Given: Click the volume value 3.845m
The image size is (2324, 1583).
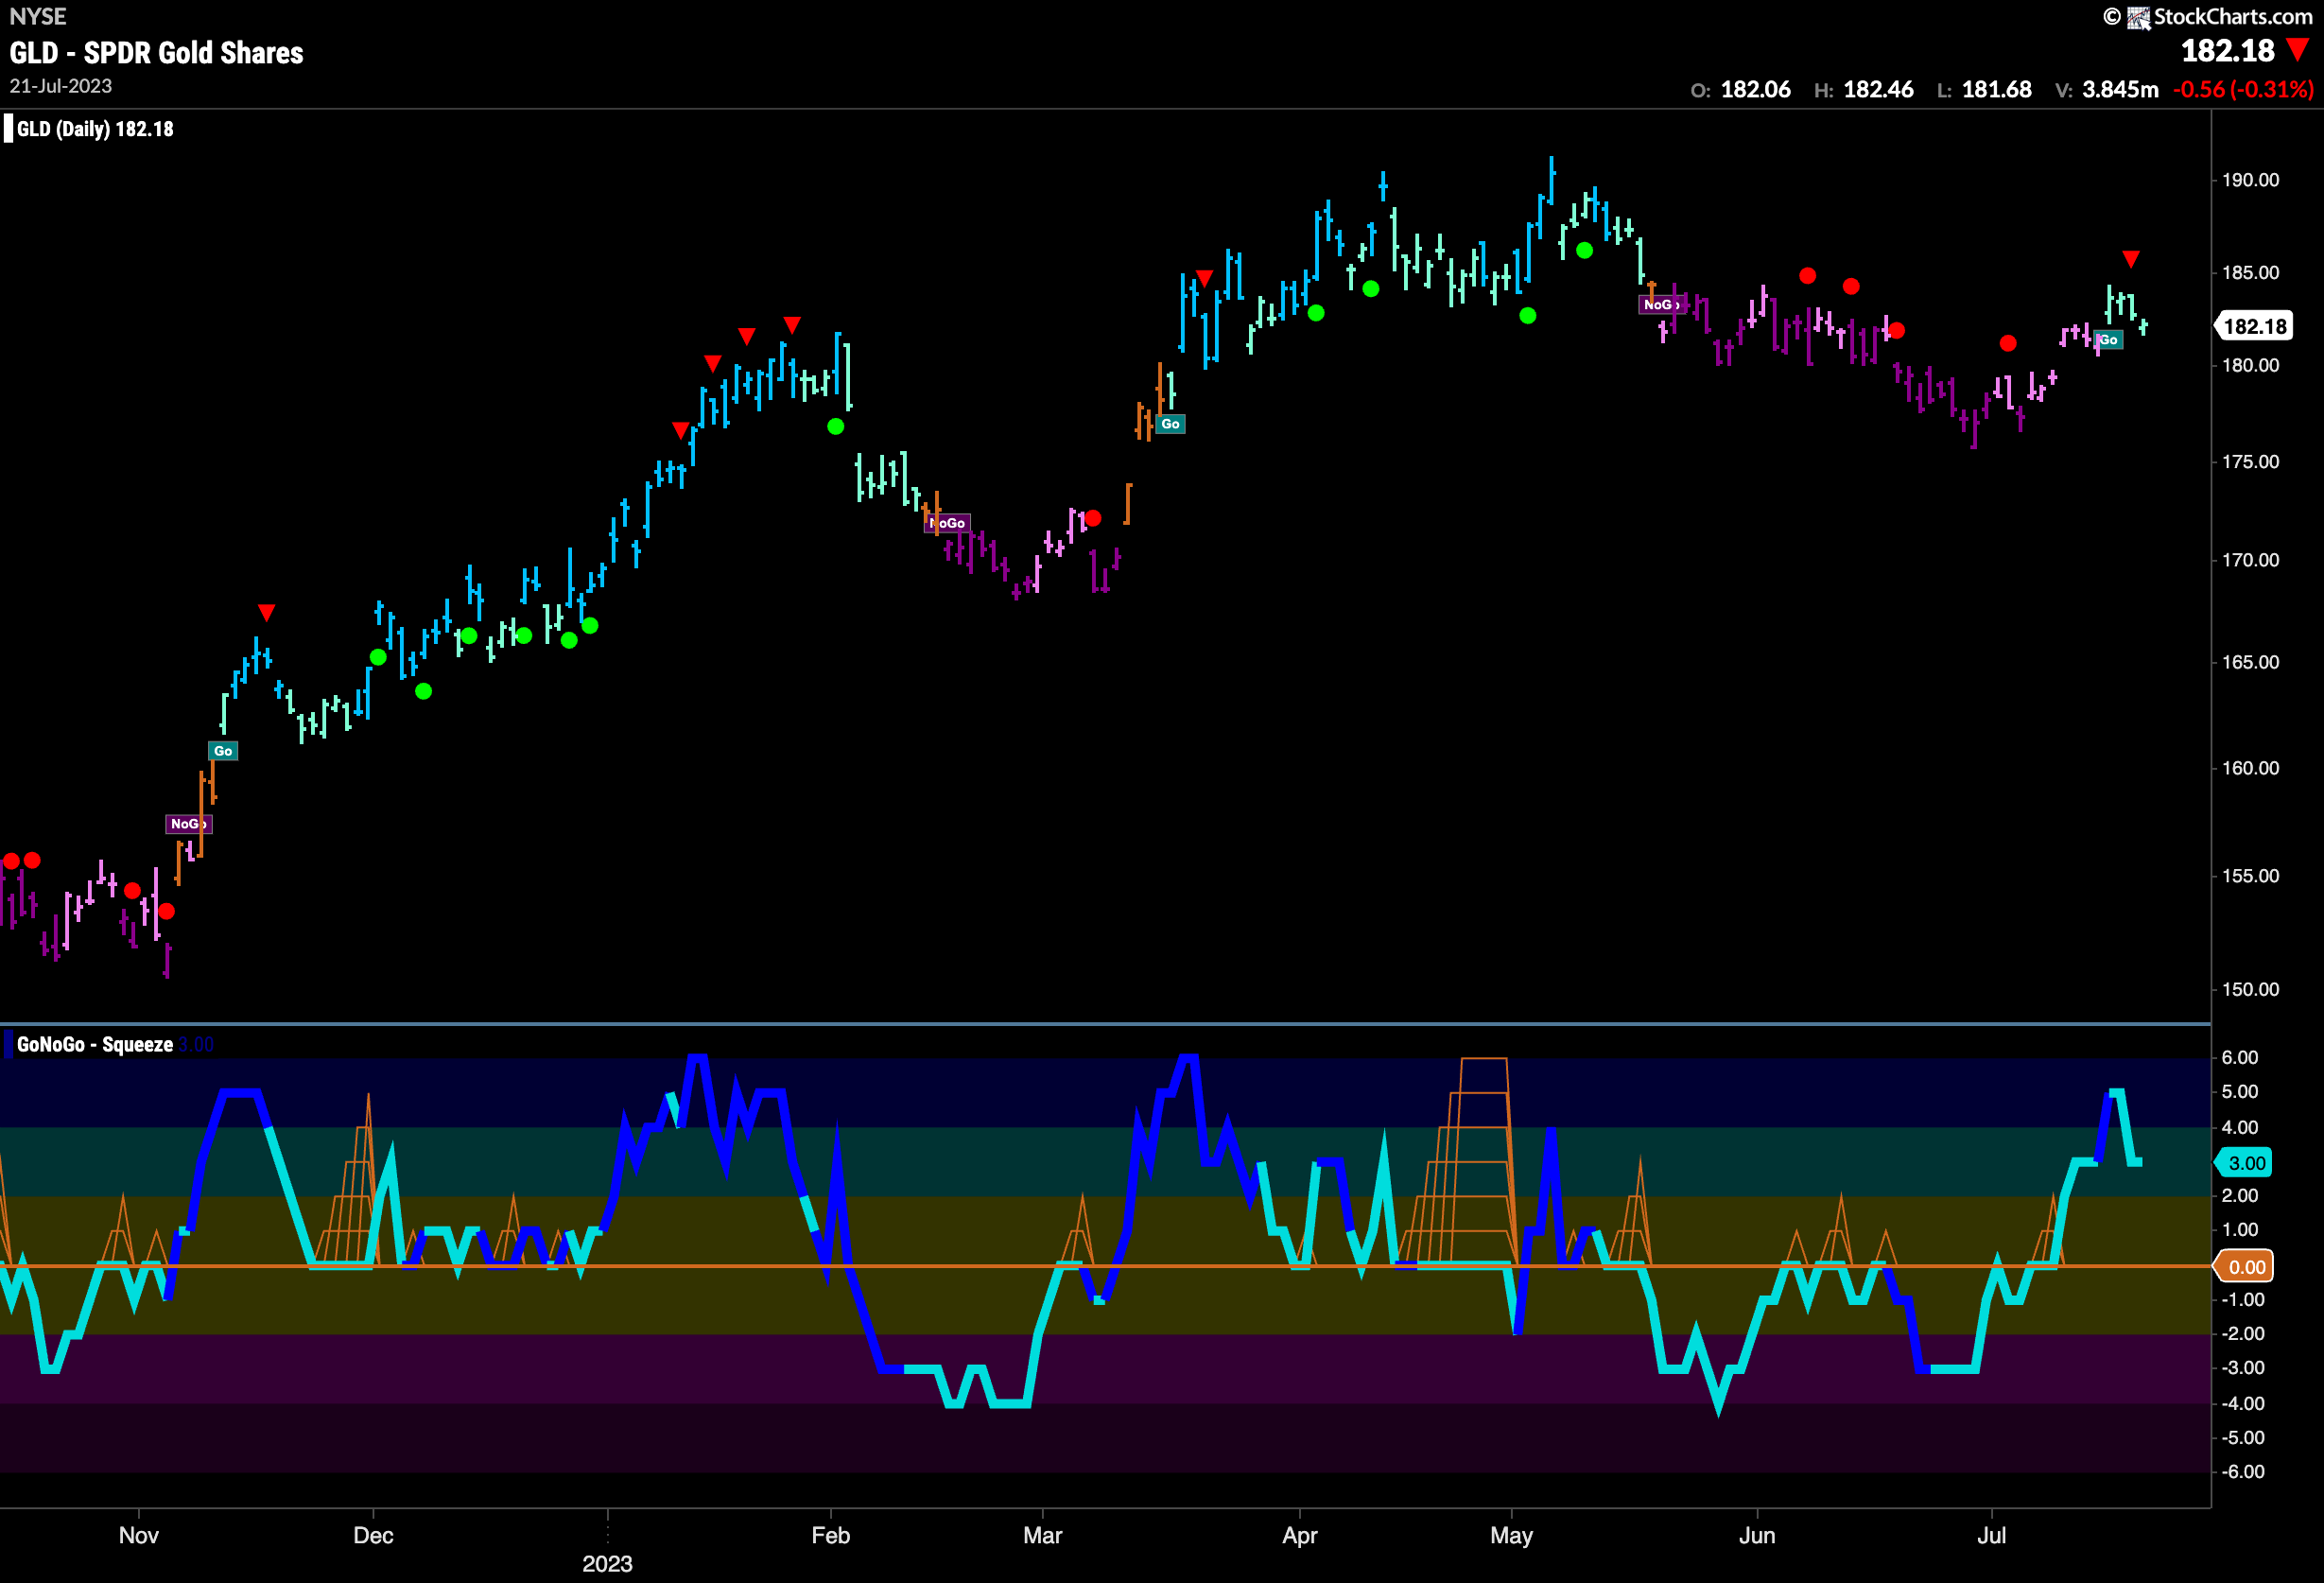Looking at the screenshot, I should click(2120, 90).
